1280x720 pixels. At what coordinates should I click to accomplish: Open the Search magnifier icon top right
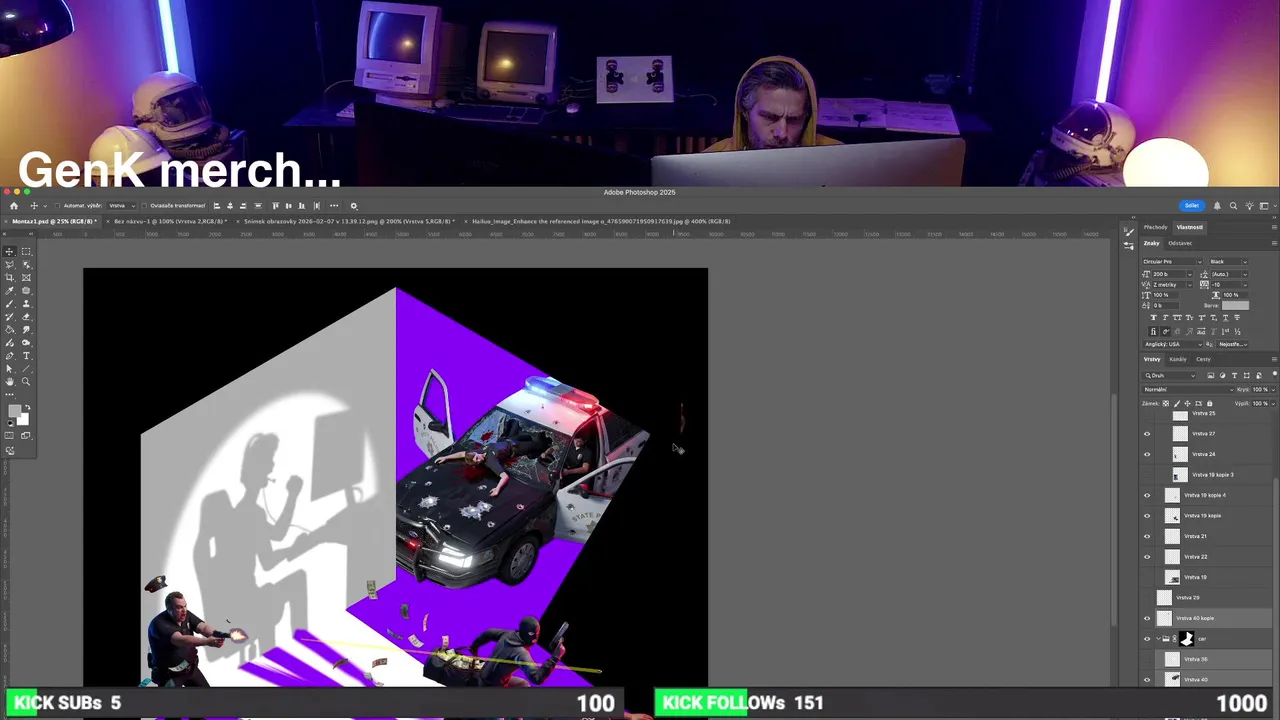pos(1233,206)
